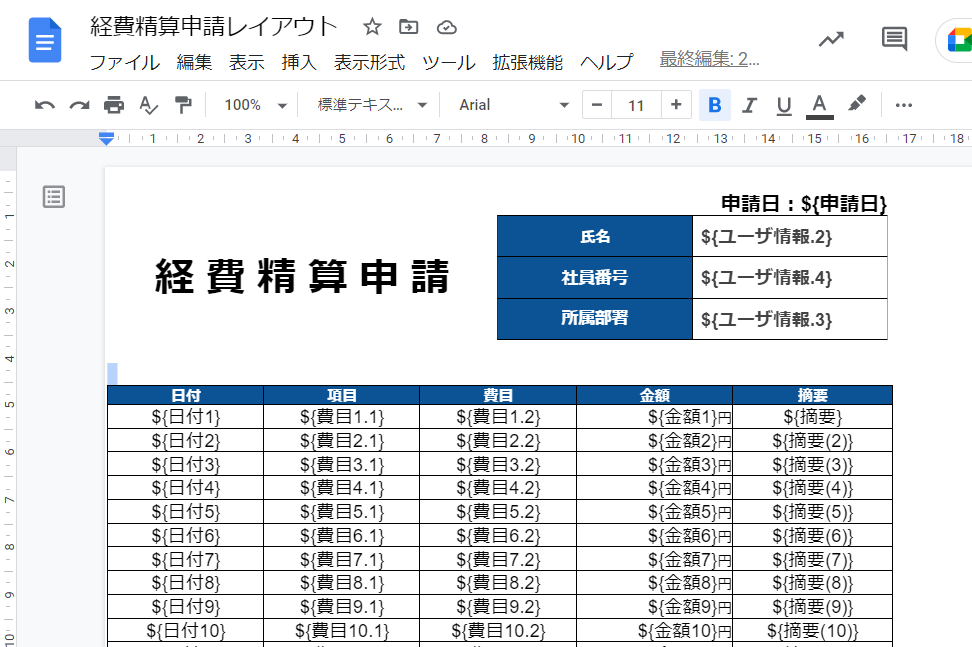972x647 pixels.
Task: Open the 編集 menu
Action: coord(194,62)
